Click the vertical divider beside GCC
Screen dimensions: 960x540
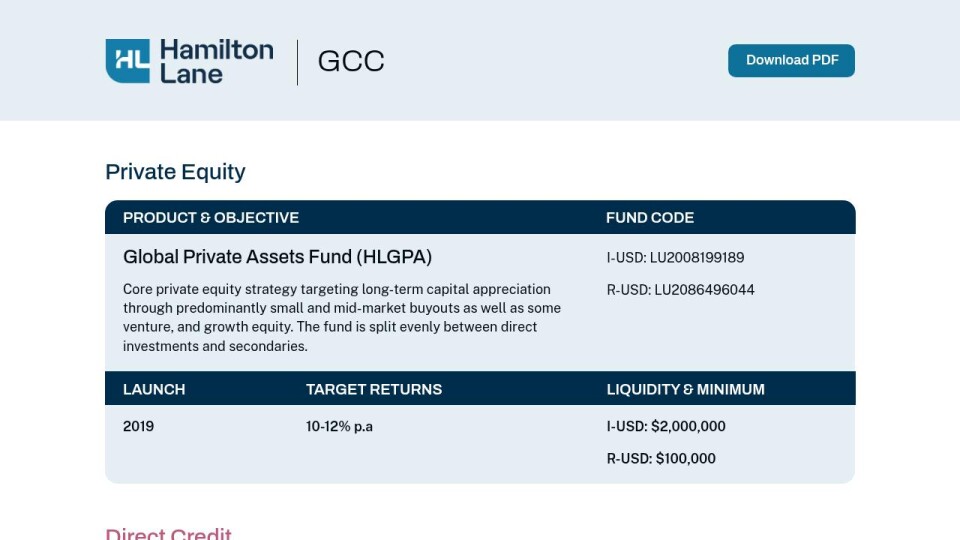click(x=298, y=62)
